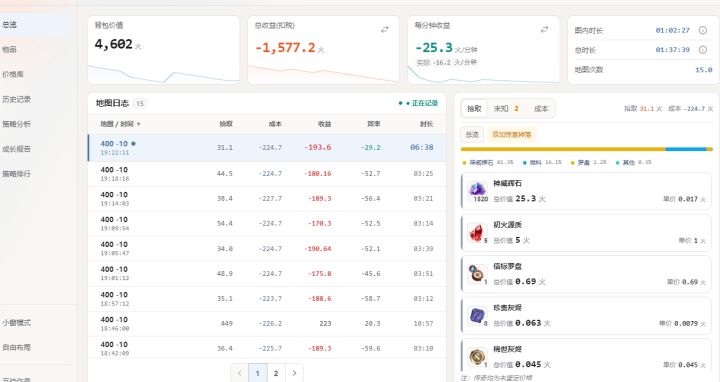Image resolution: width=720 pixels, height=382 pixels.
Task: Click the 地图次数 15.0 value
Action: (703, 70)
